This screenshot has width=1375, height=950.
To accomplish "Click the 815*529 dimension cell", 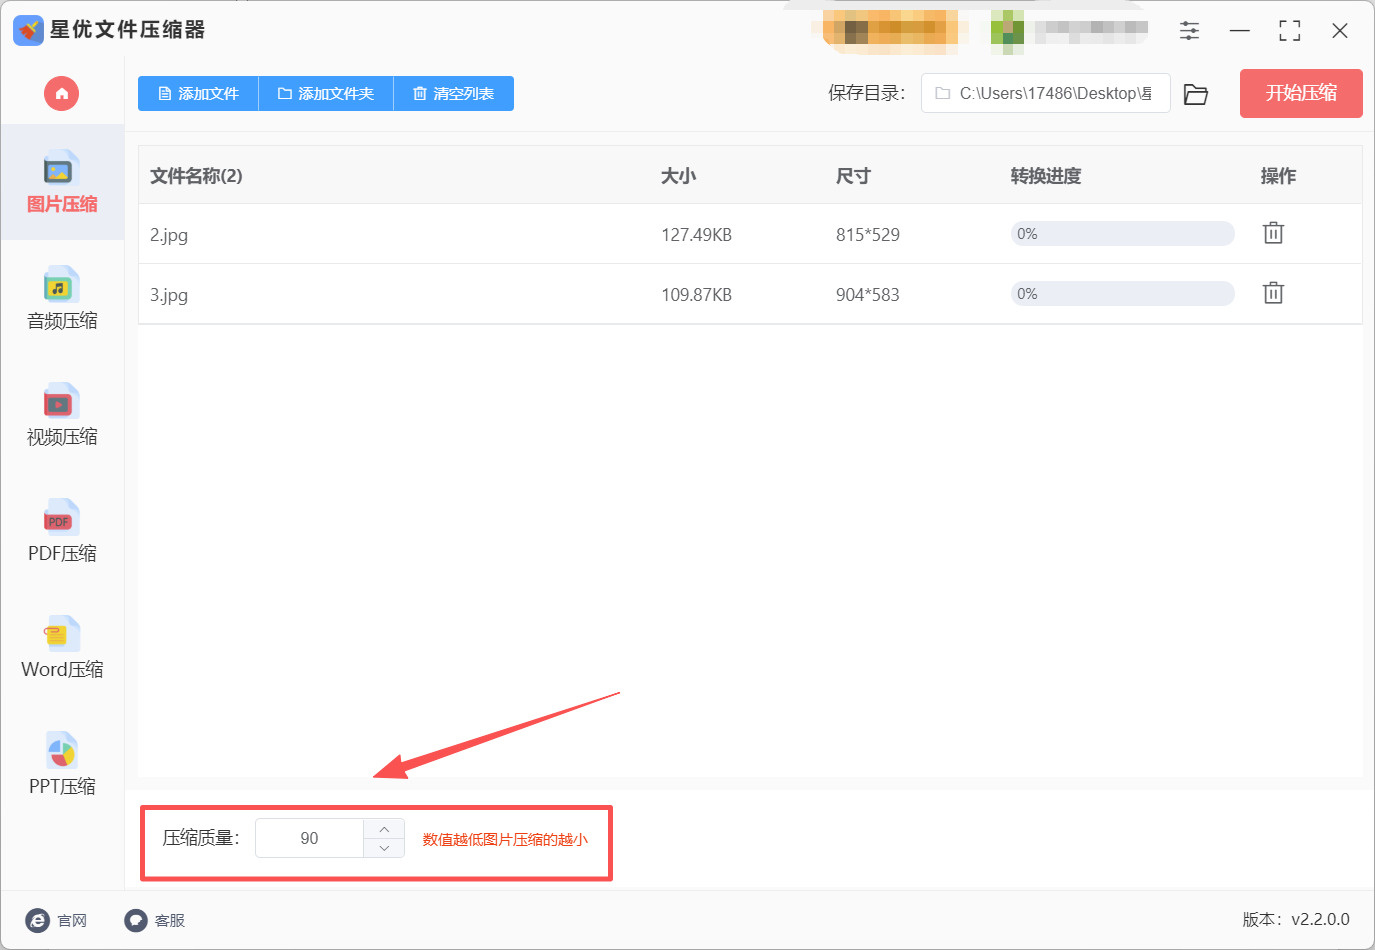I will pyautogui.click(x=868, y=235).
